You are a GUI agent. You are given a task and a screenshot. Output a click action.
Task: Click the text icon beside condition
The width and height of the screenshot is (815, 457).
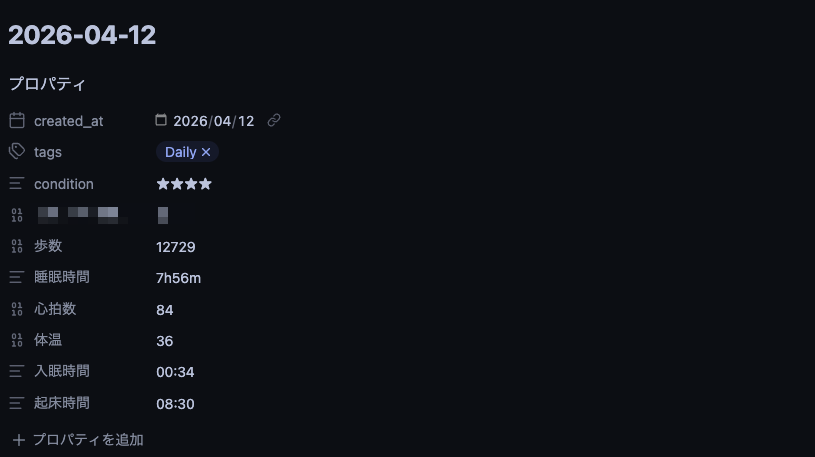[x=17, y=184]
